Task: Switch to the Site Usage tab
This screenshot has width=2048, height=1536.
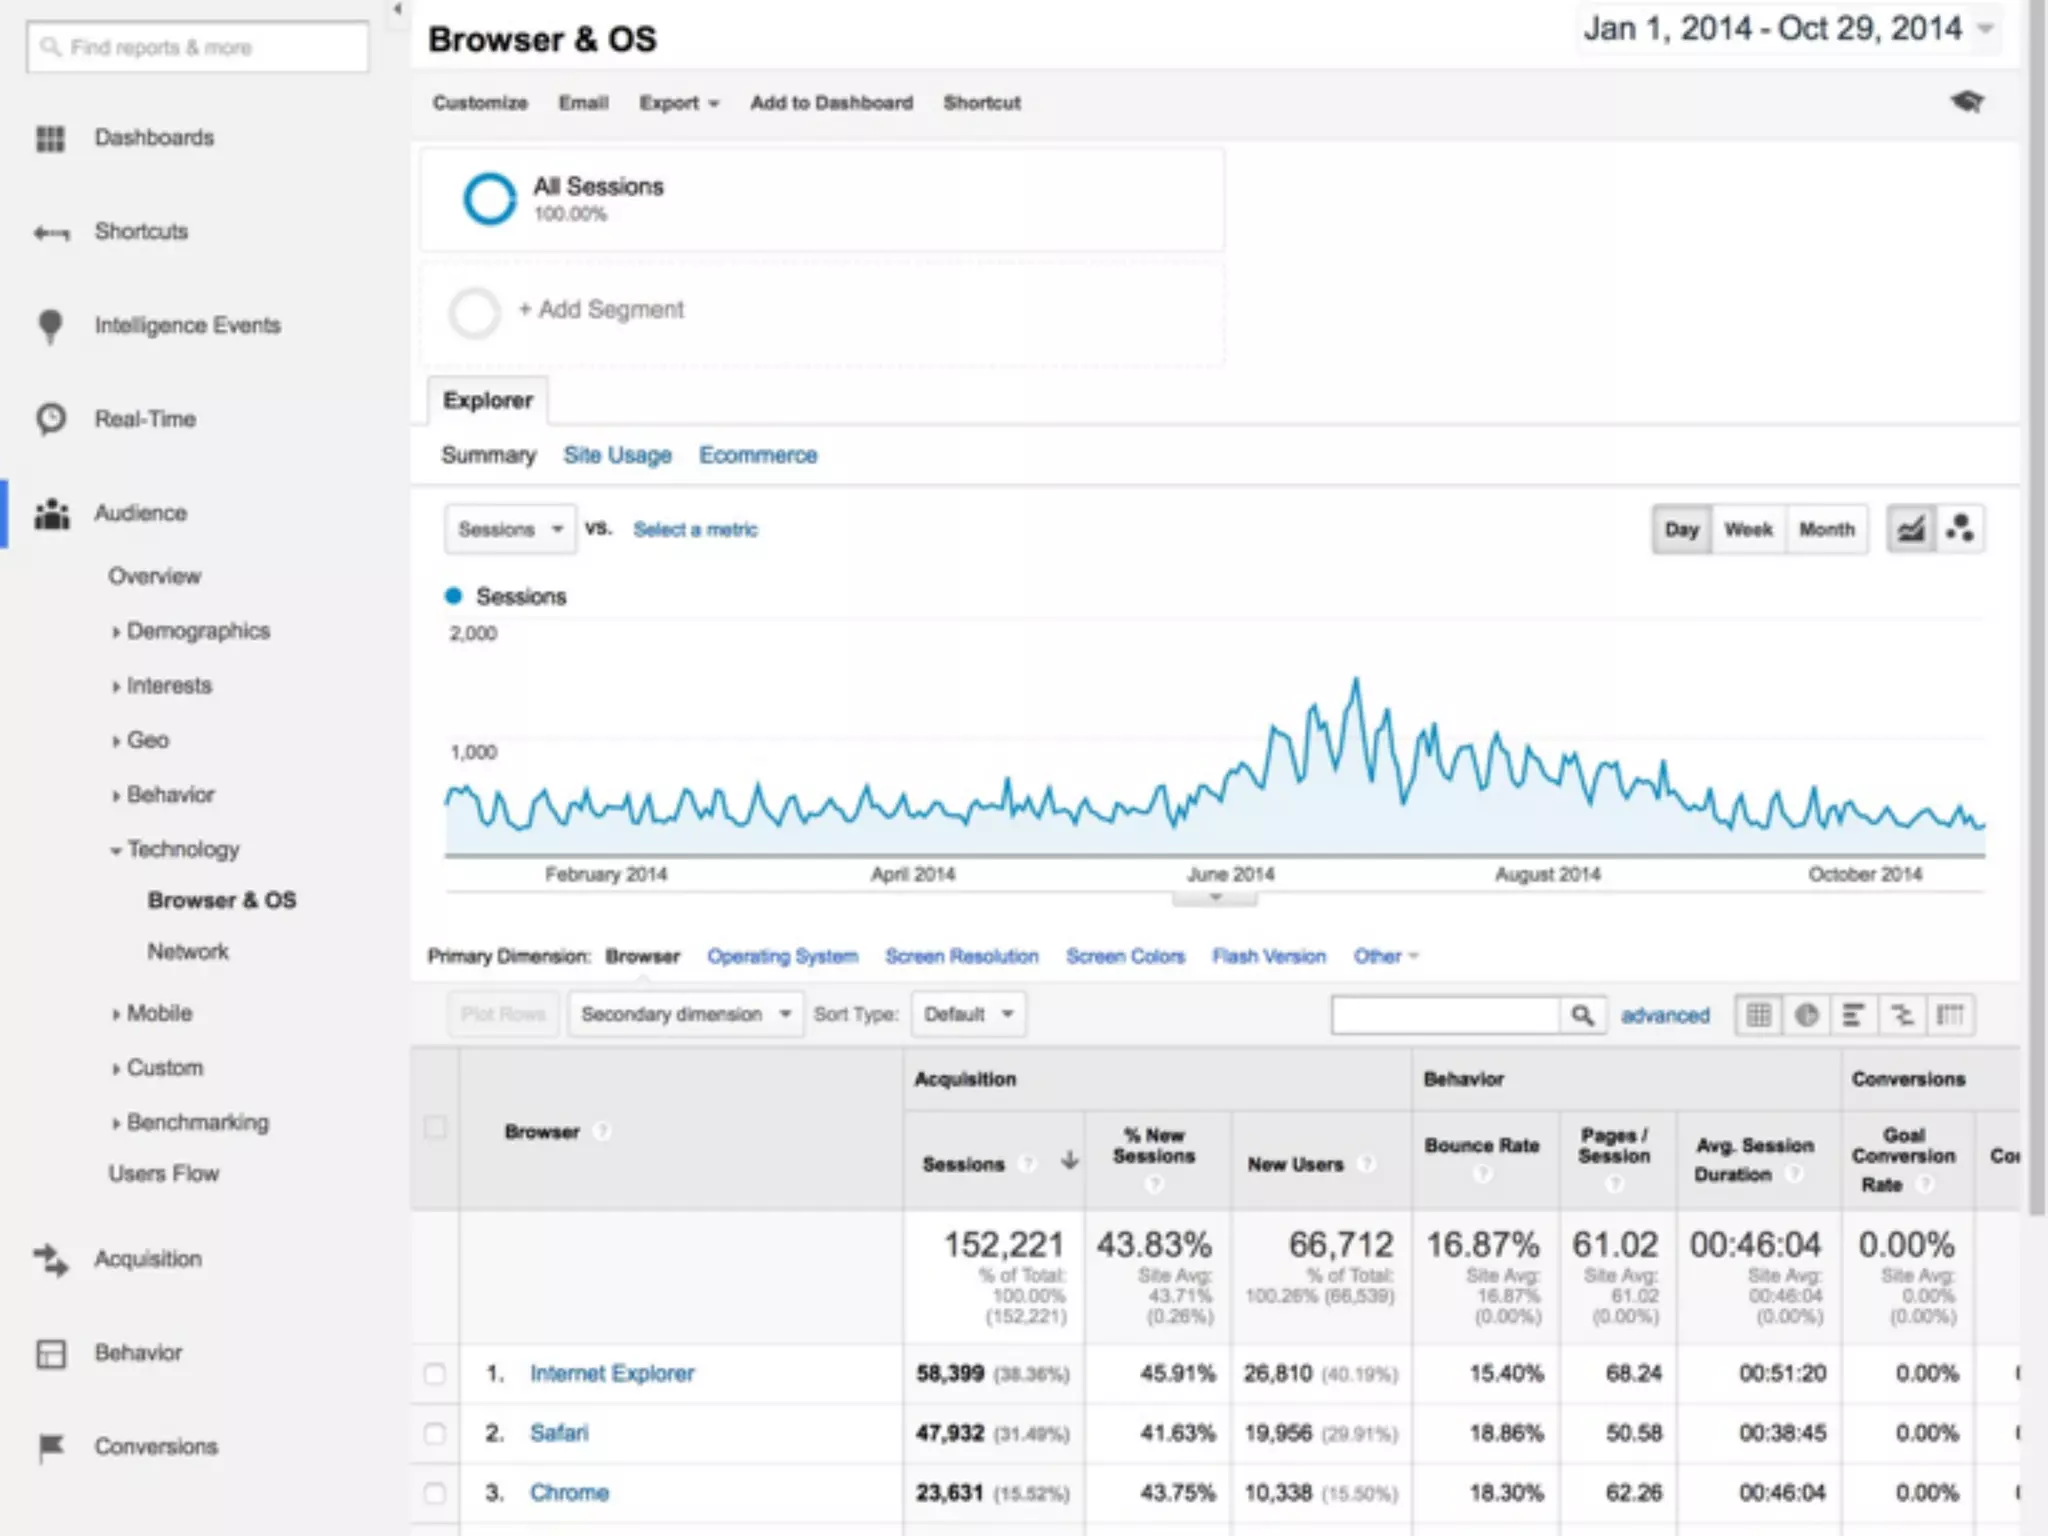Action: 617,455
